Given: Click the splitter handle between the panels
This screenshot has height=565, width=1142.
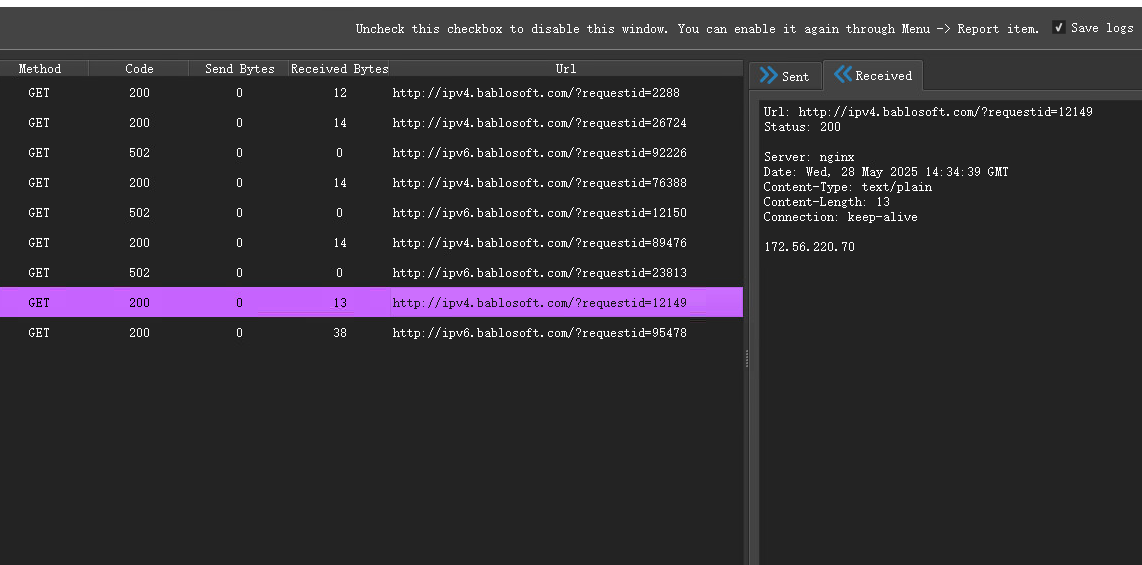Looking at the screenshot, I should 747,359.
